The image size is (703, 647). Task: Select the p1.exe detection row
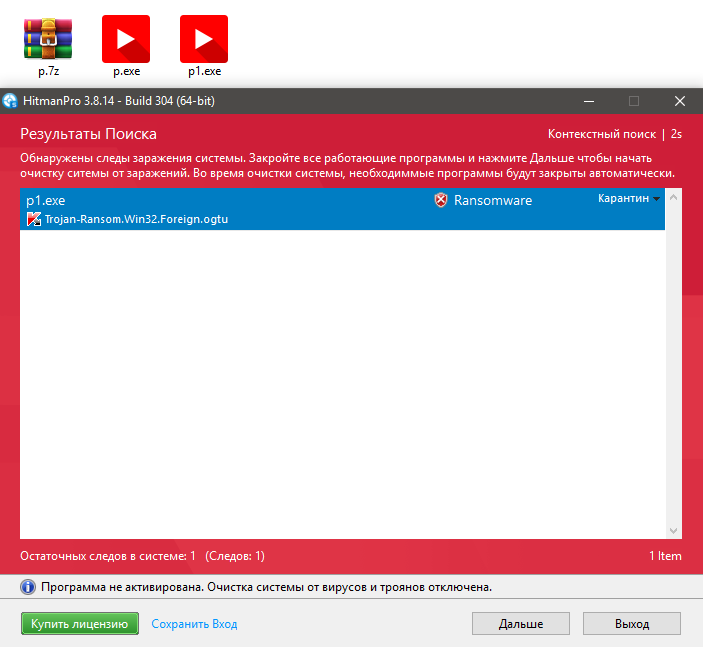pyautogui.click(x=342, y=209)
